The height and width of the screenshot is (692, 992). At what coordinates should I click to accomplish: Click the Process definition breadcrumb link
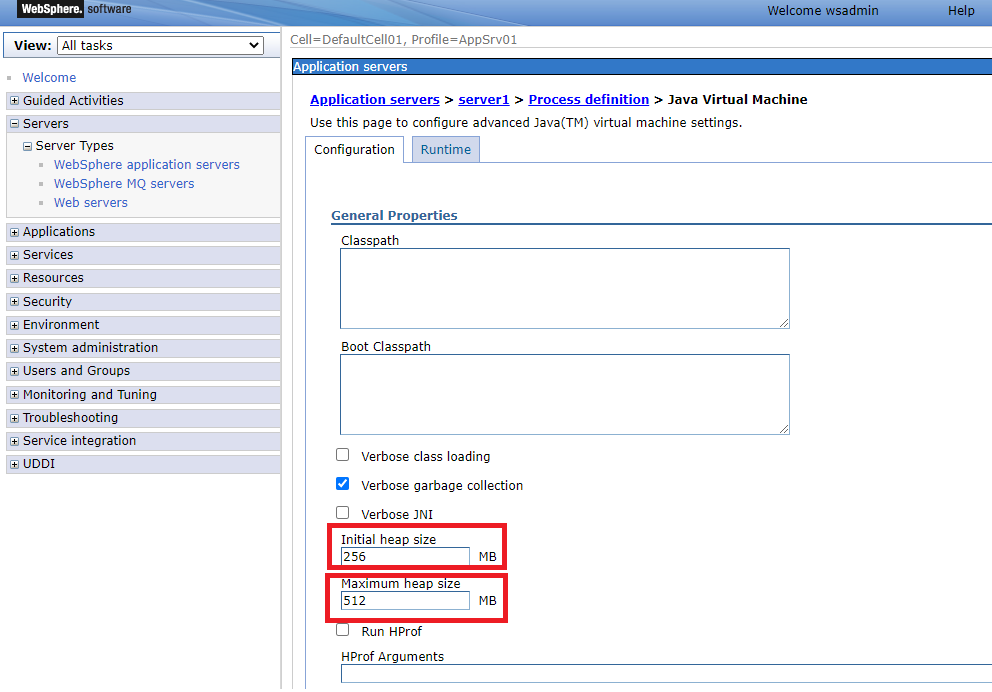588,99
